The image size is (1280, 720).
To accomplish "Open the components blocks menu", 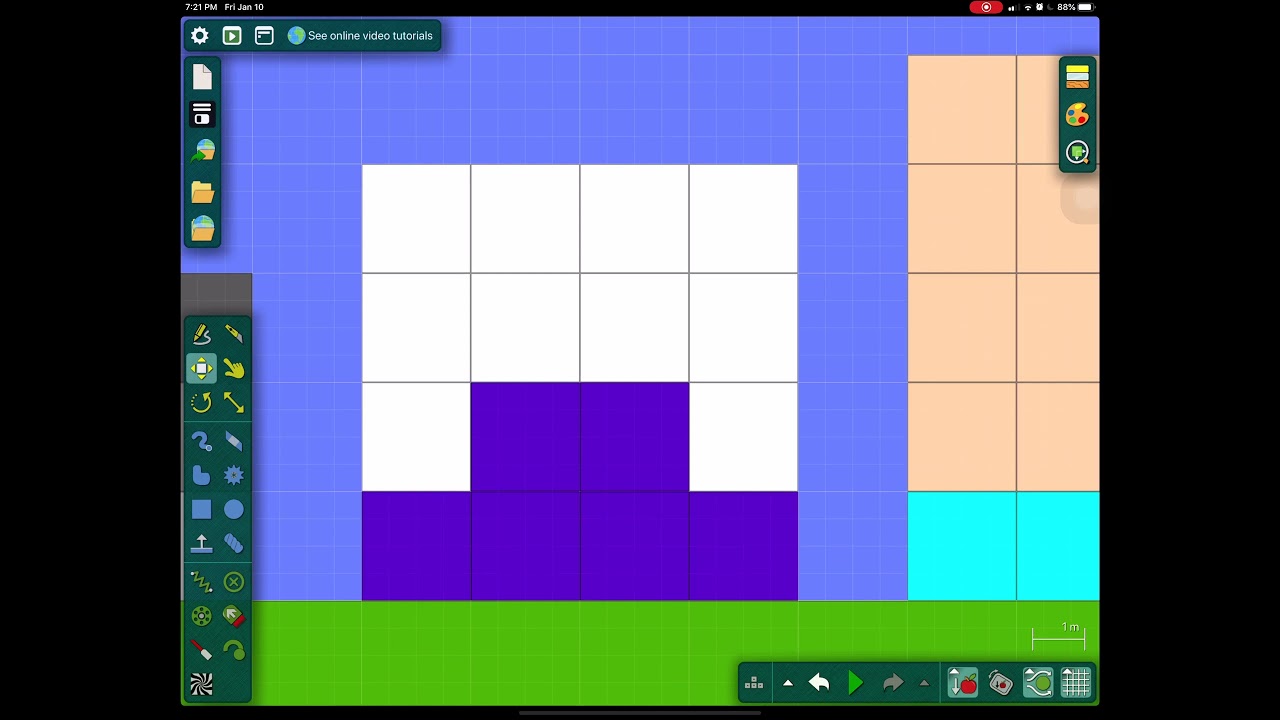I will pyautogui.click(x=754, y=684).
